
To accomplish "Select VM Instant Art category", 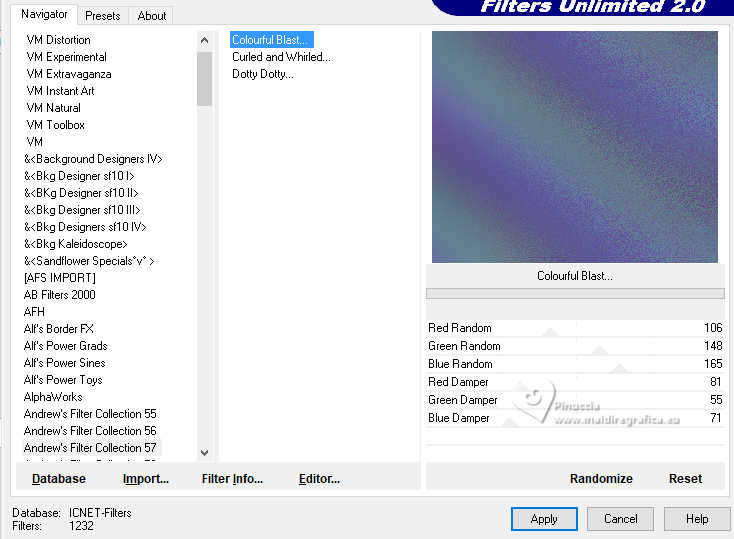I will 60,91.
